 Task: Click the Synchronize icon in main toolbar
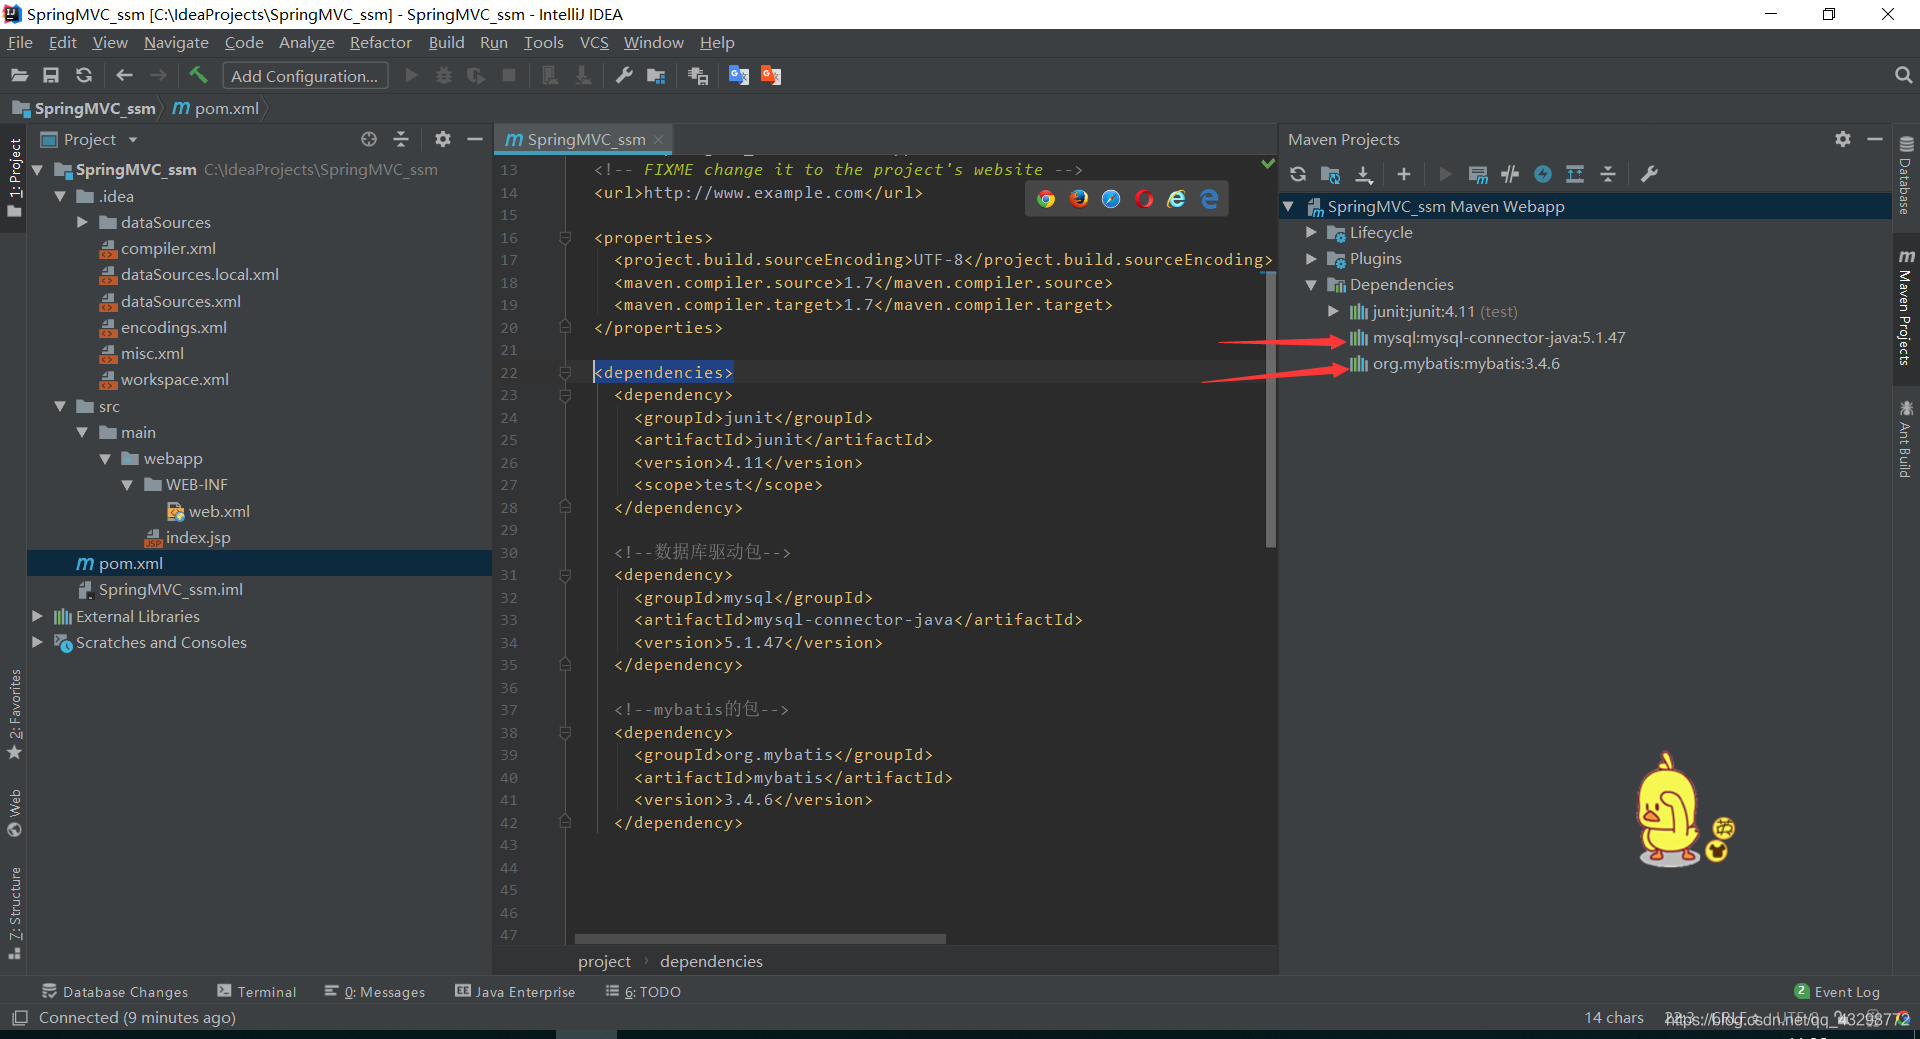click(84, 75)
